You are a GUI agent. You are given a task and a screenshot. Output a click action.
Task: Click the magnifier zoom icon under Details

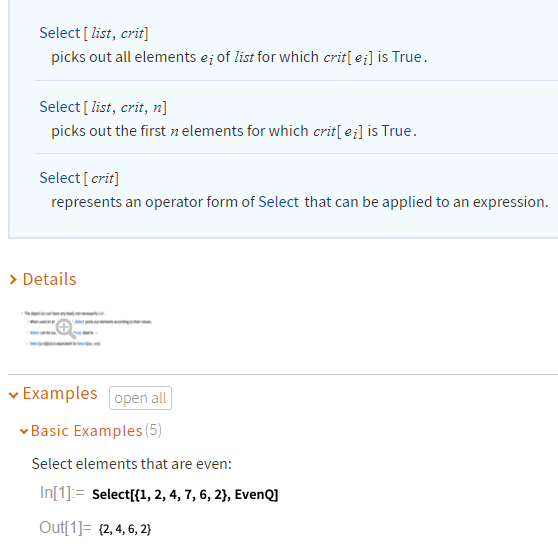pos(66,329)
